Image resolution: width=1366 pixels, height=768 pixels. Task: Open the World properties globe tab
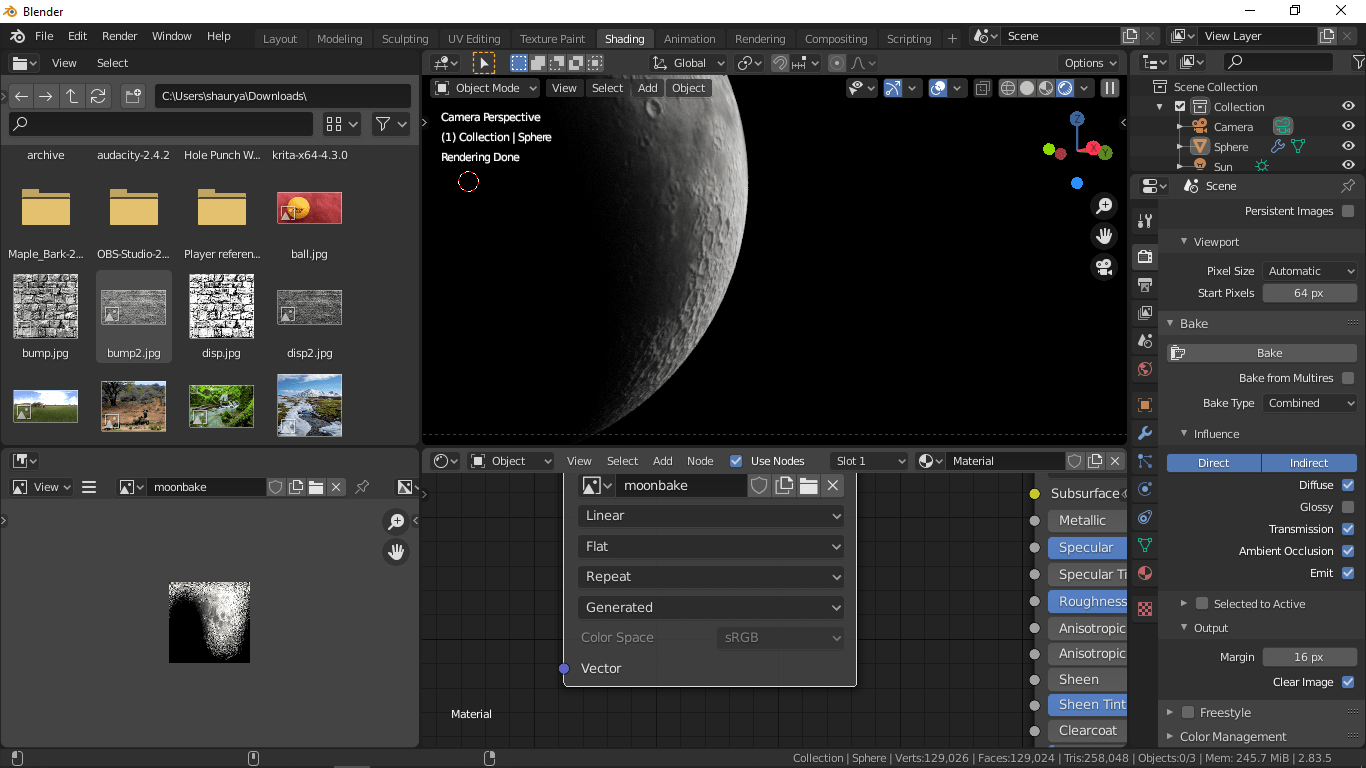click(x=1145, y=369)
